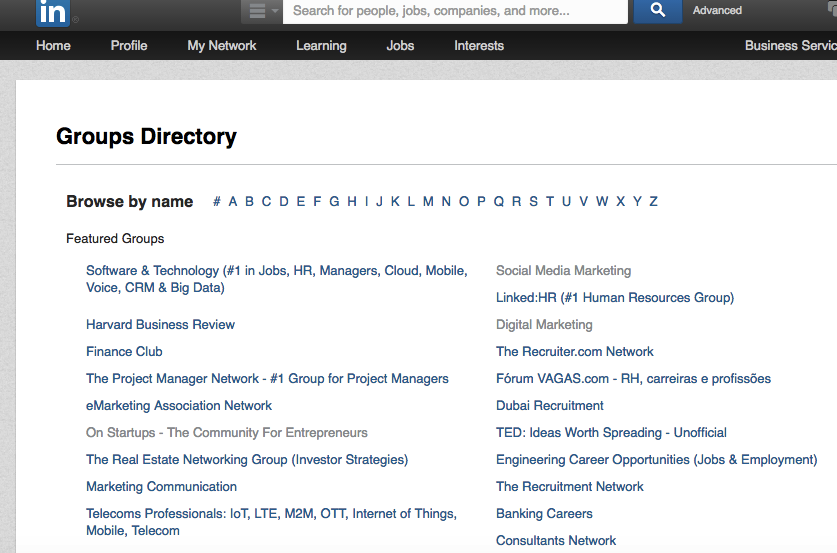Viewport: 837px width, 553px height.
Task: Open the My Network menu
Action: coord(221,46)
